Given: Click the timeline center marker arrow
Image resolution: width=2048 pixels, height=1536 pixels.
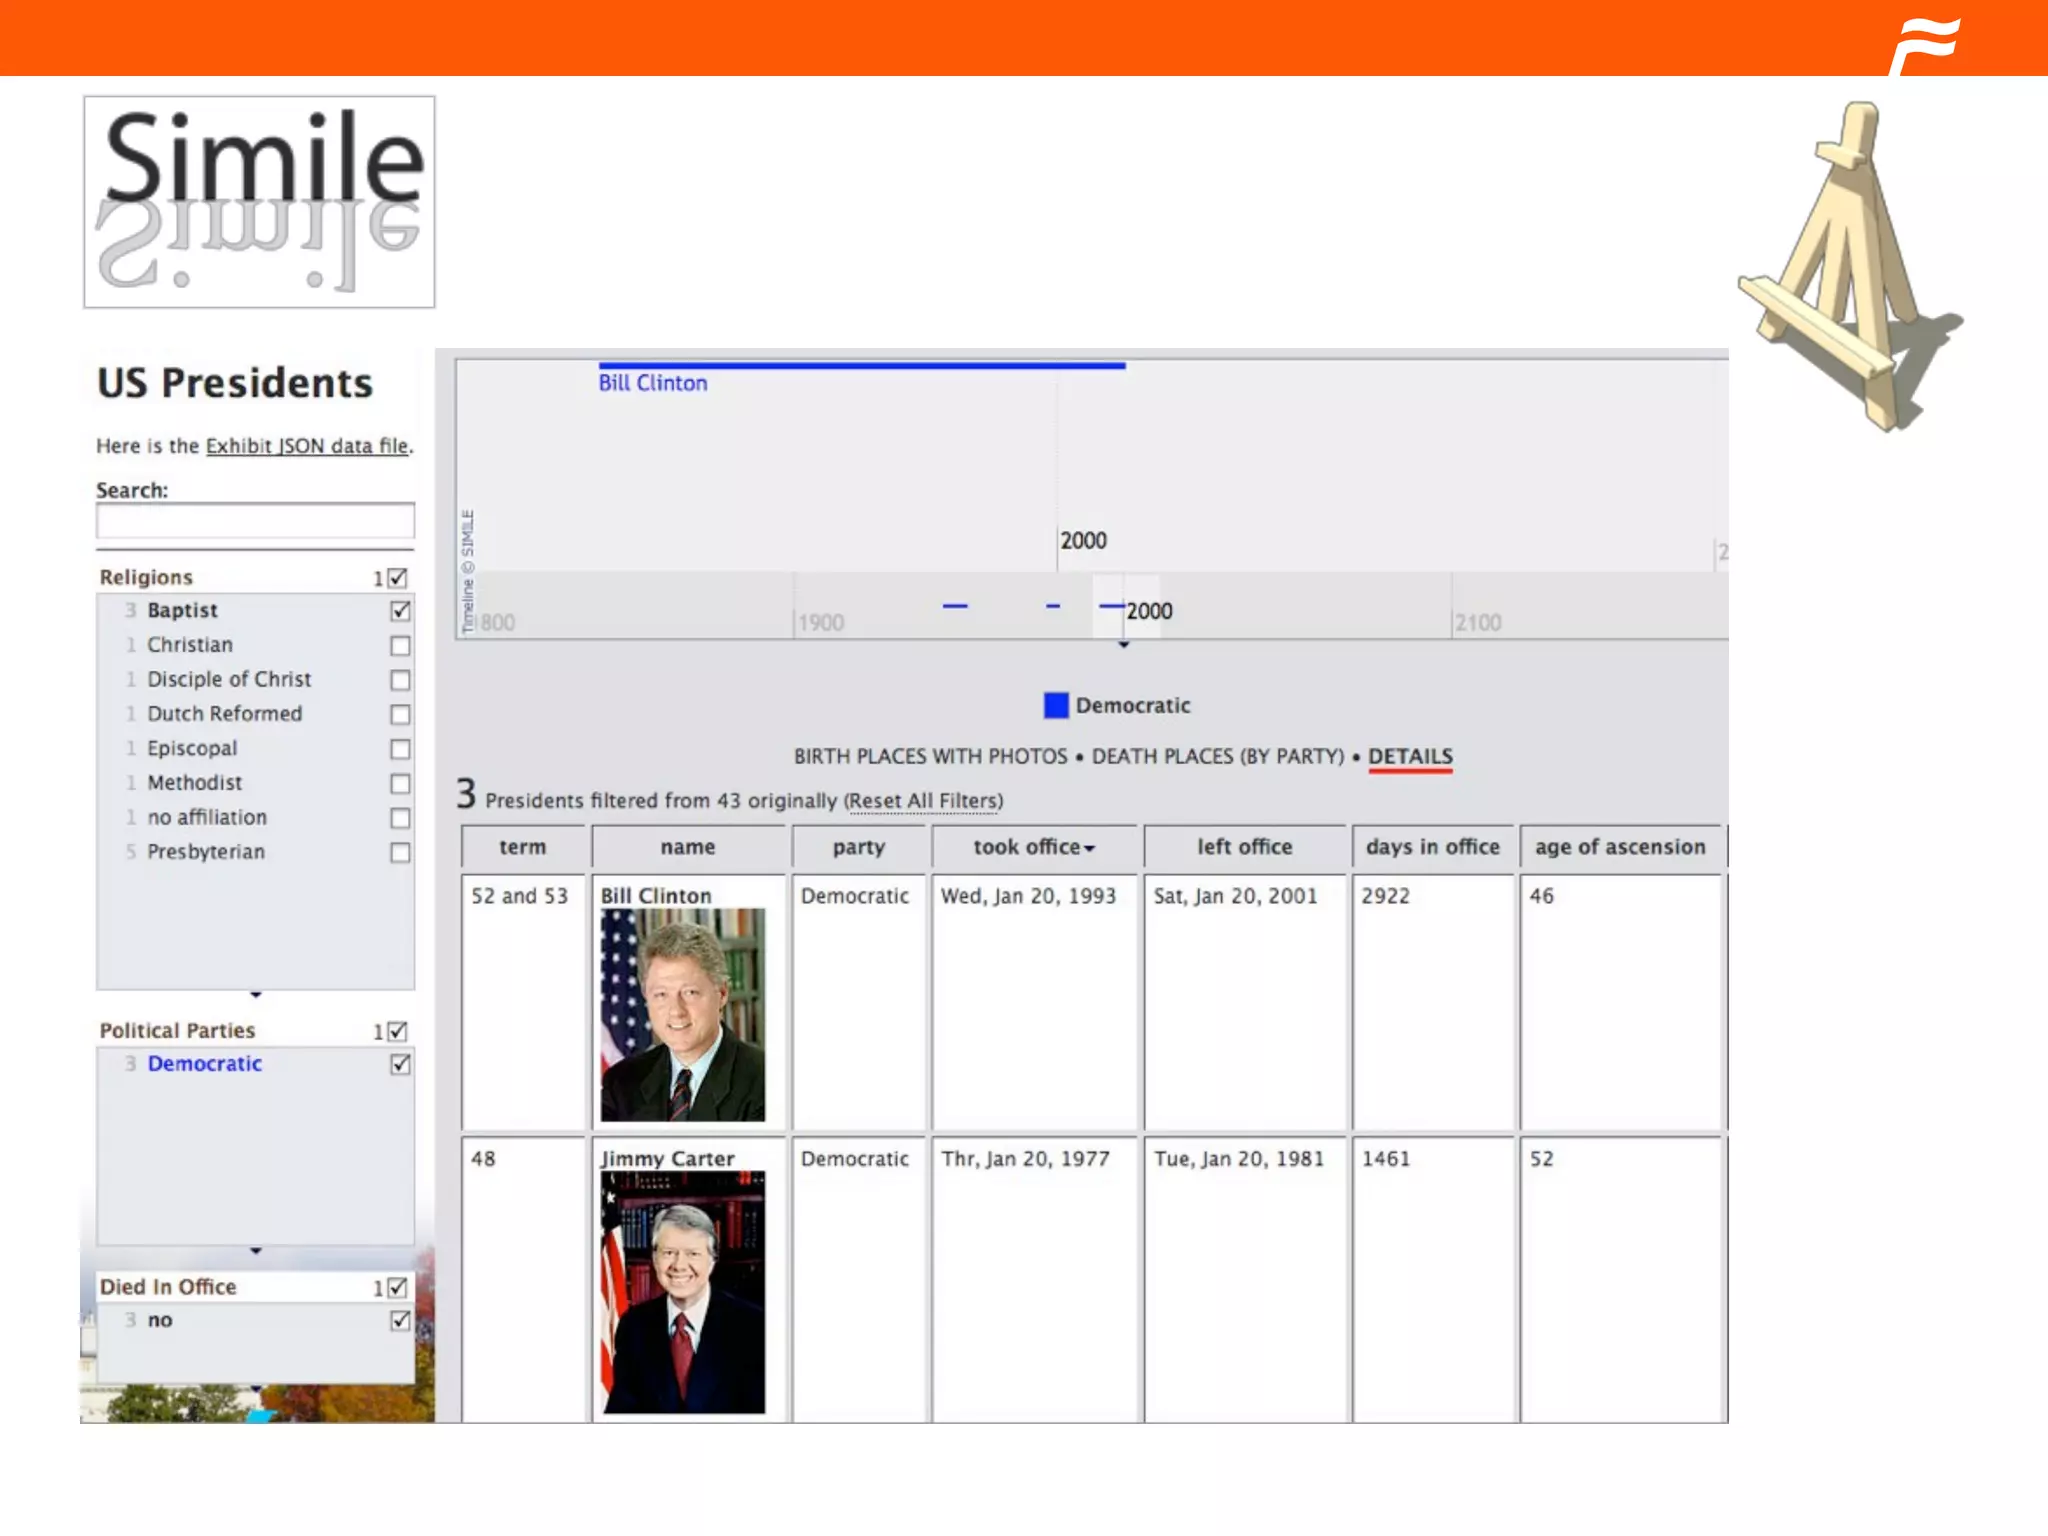Looking at the screenshot, I should [1124, 645].
